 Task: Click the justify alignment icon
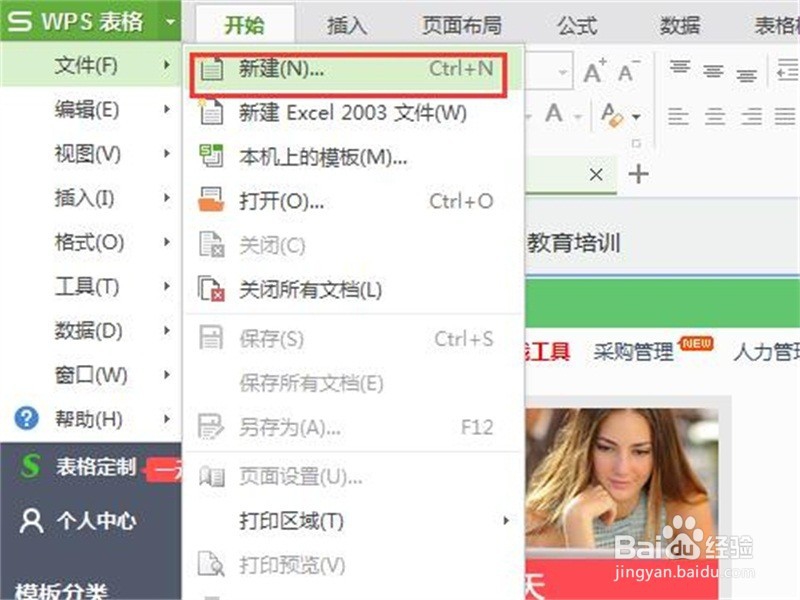(785, 116)
